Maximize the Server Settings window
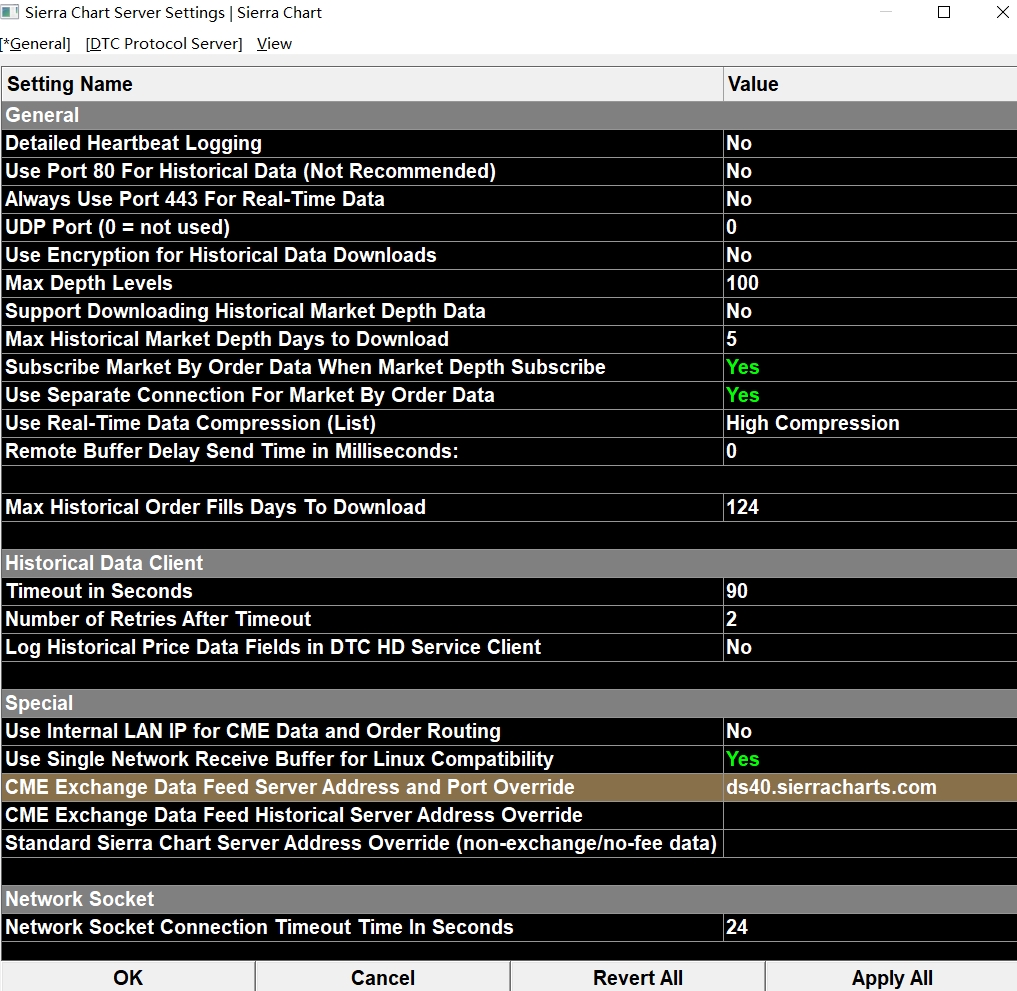Screen dimensions: 1017x991 944,12
